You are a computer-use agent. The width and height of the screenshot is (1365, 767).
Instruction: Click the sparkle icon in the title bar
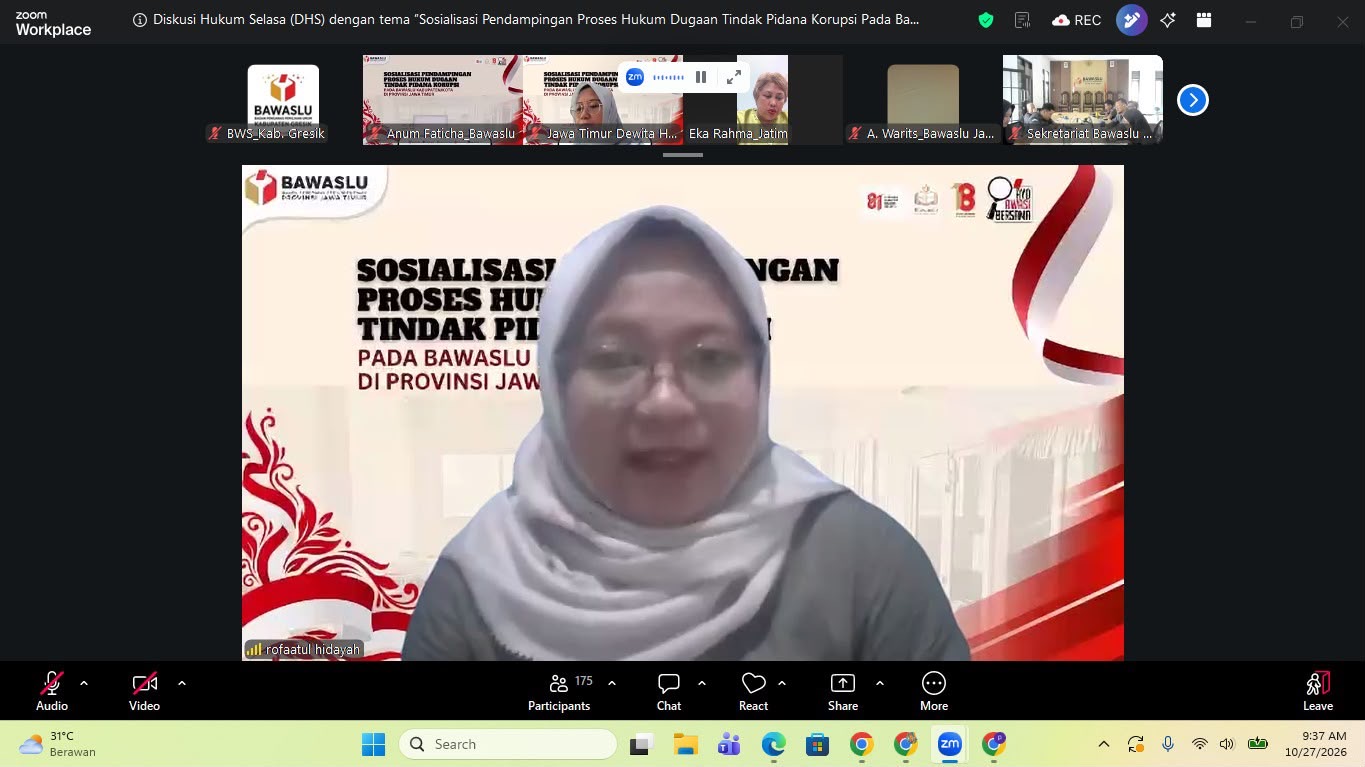click(x=1168, y=20)
